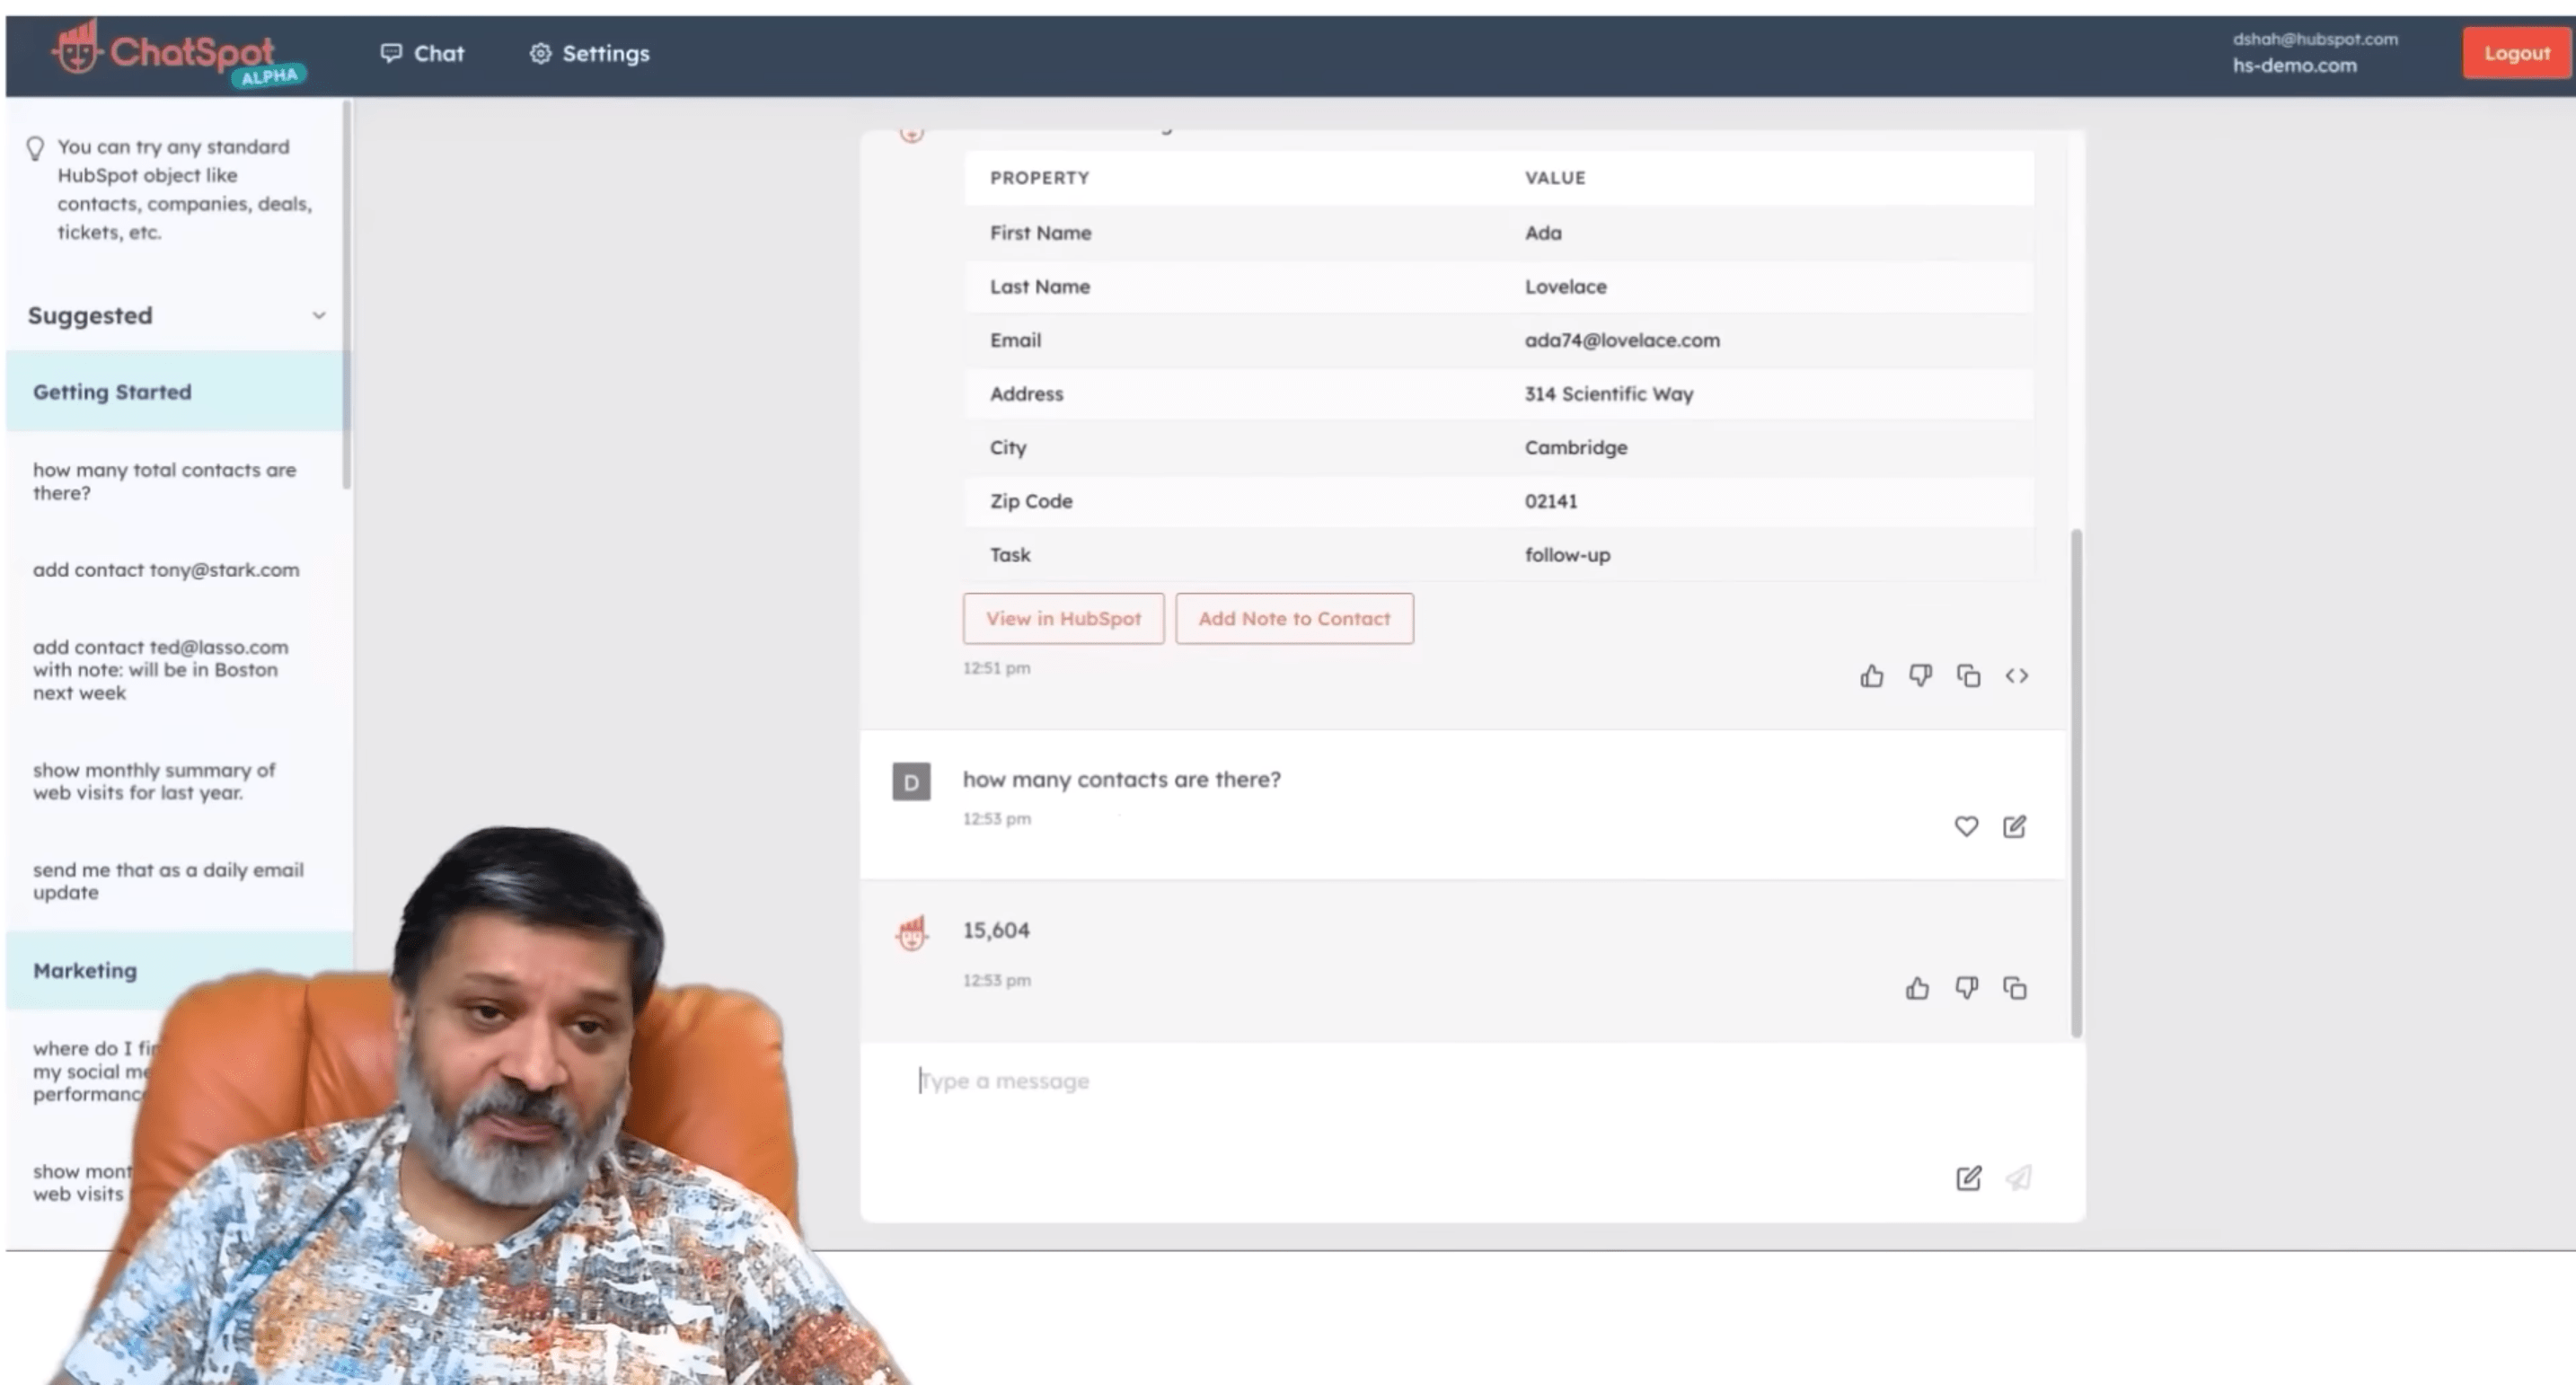Select 'send me that as a daily email' suggestion

point(168,880)
